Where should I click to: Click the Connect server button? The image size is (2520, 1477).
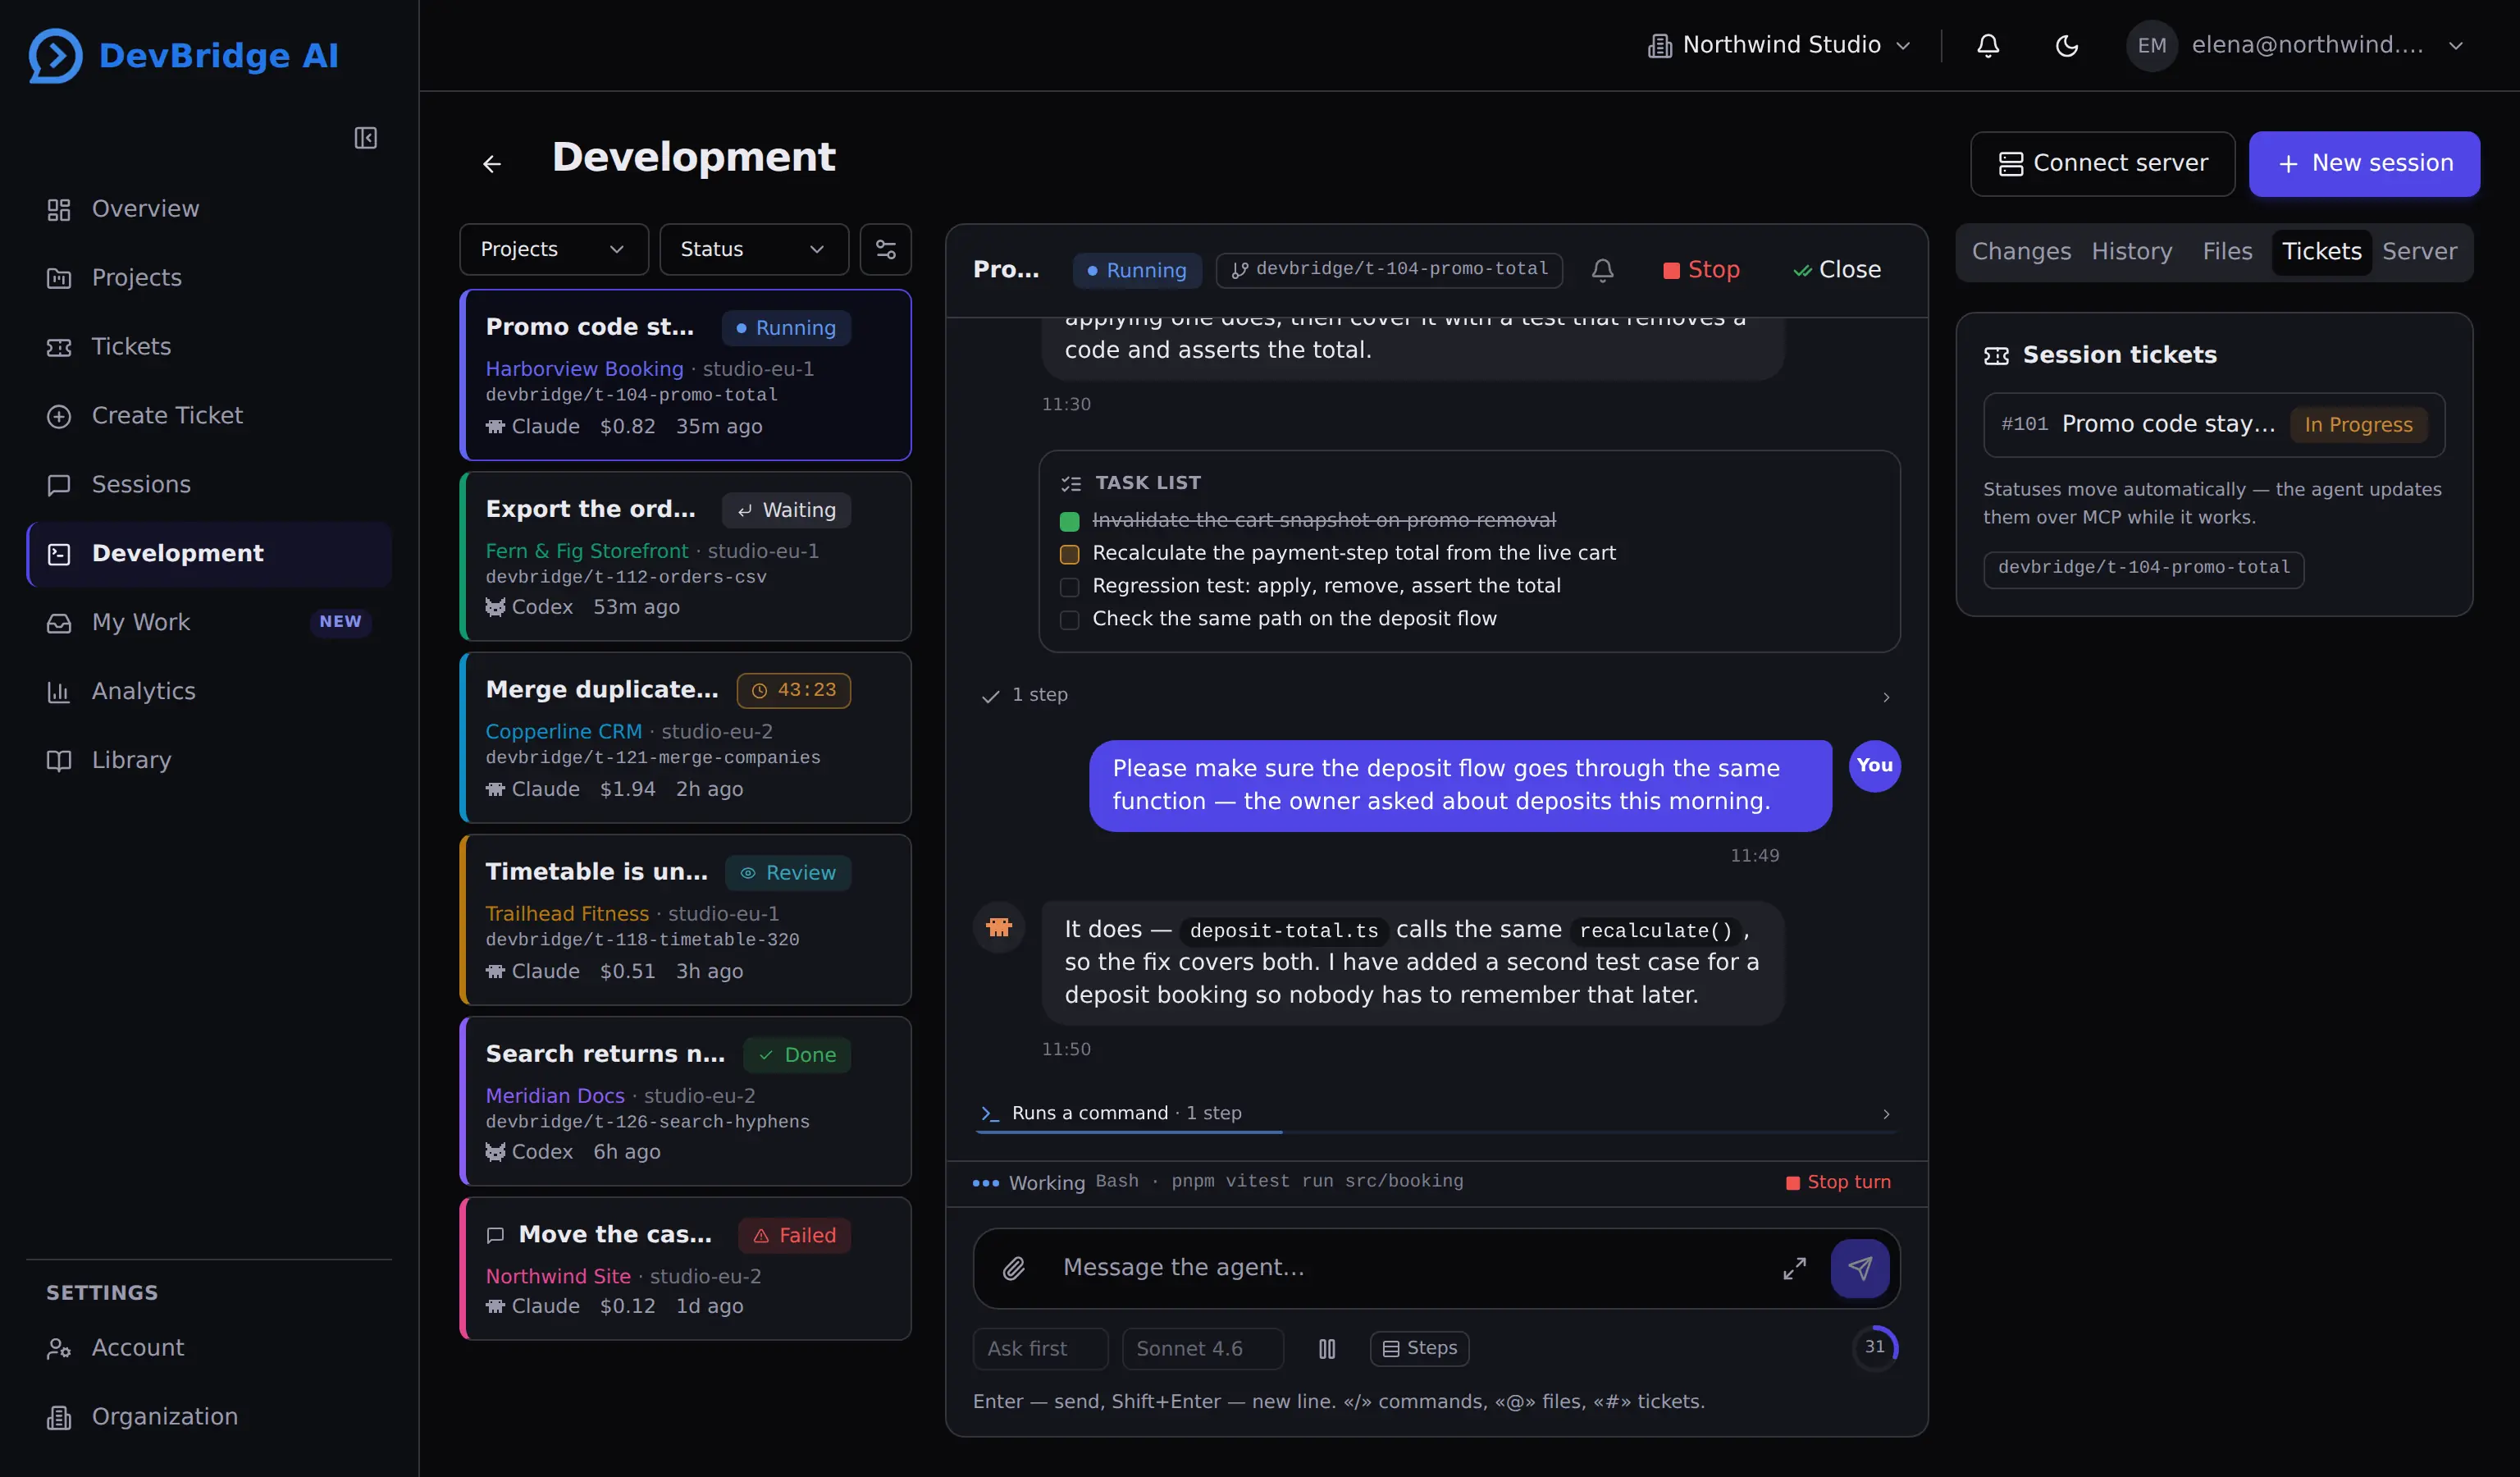coord(2102,164)
